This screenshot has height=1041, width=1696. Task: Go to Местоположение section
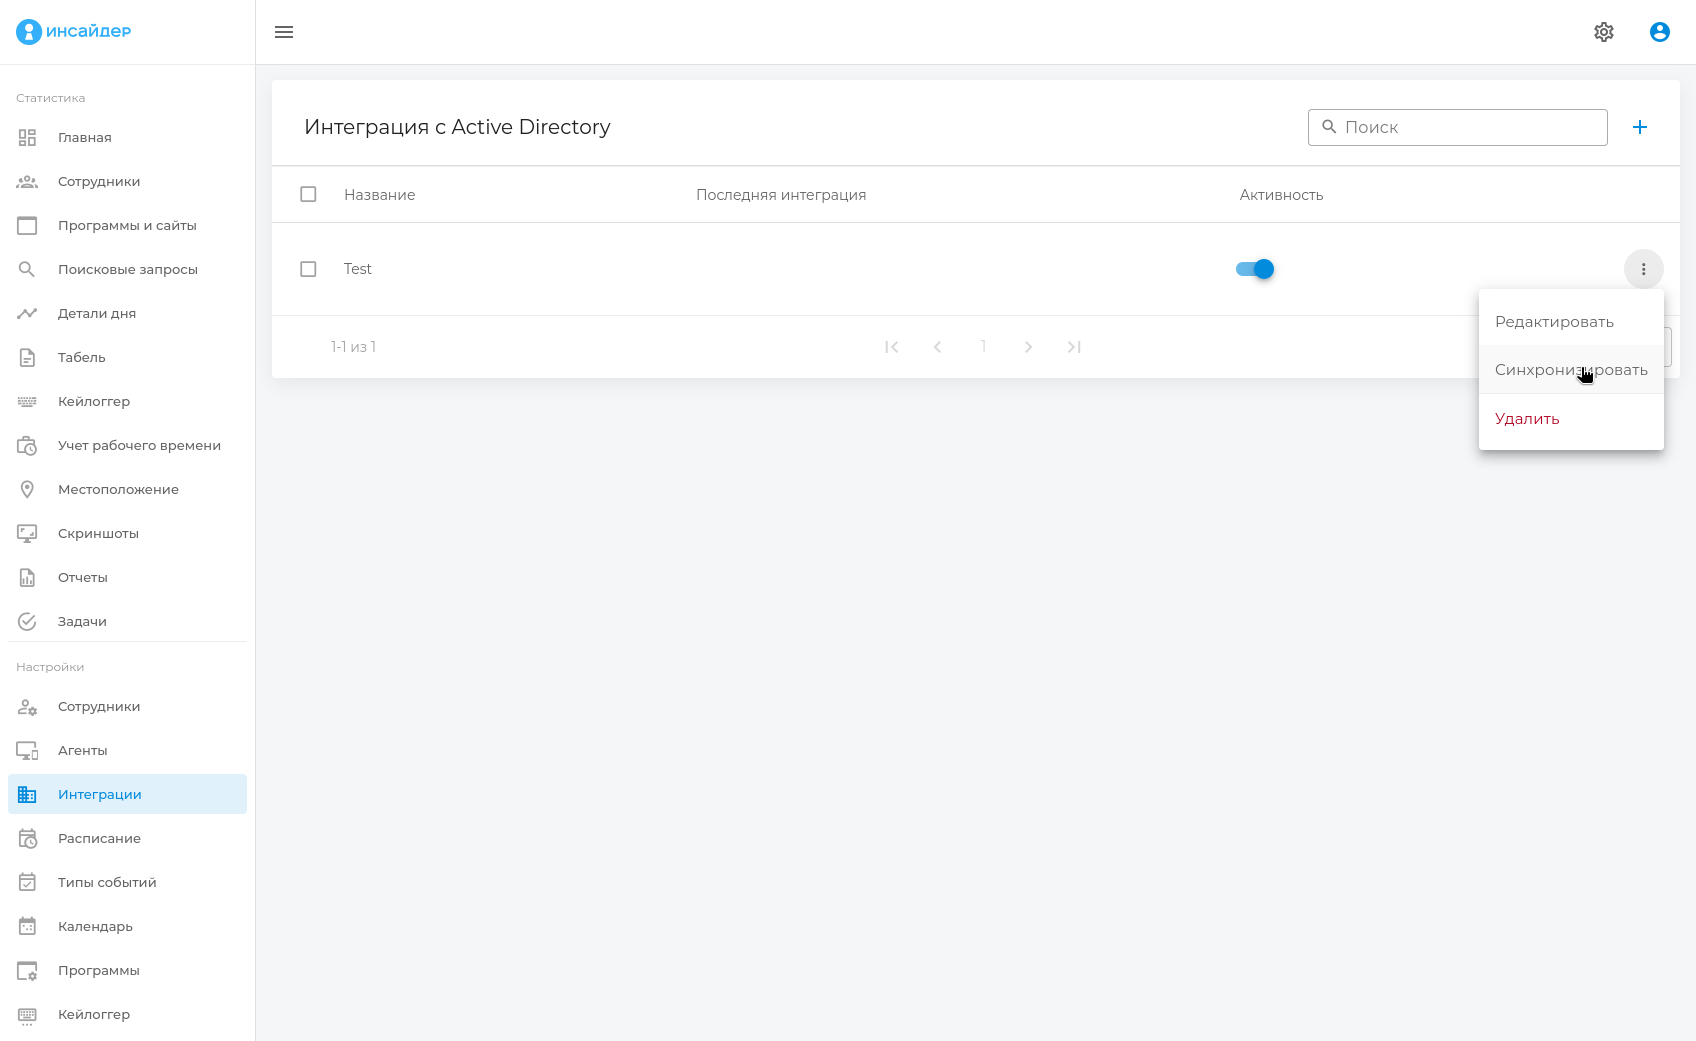(118, 489)
